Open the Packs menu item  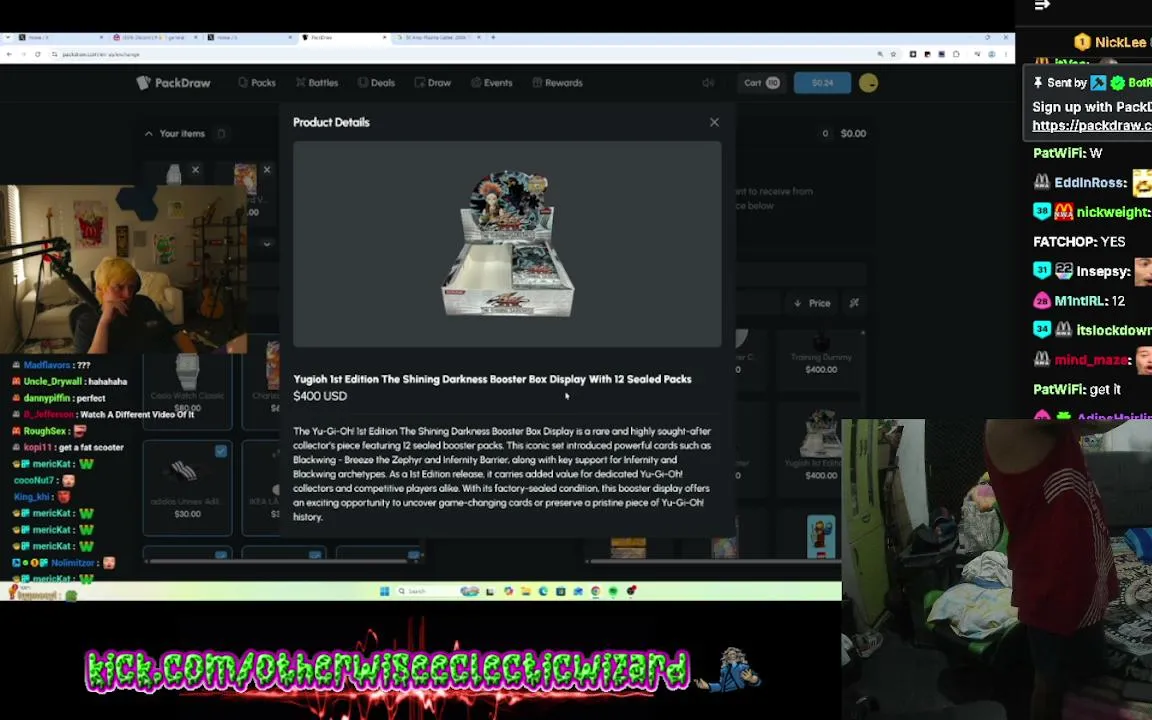[257, 83]
